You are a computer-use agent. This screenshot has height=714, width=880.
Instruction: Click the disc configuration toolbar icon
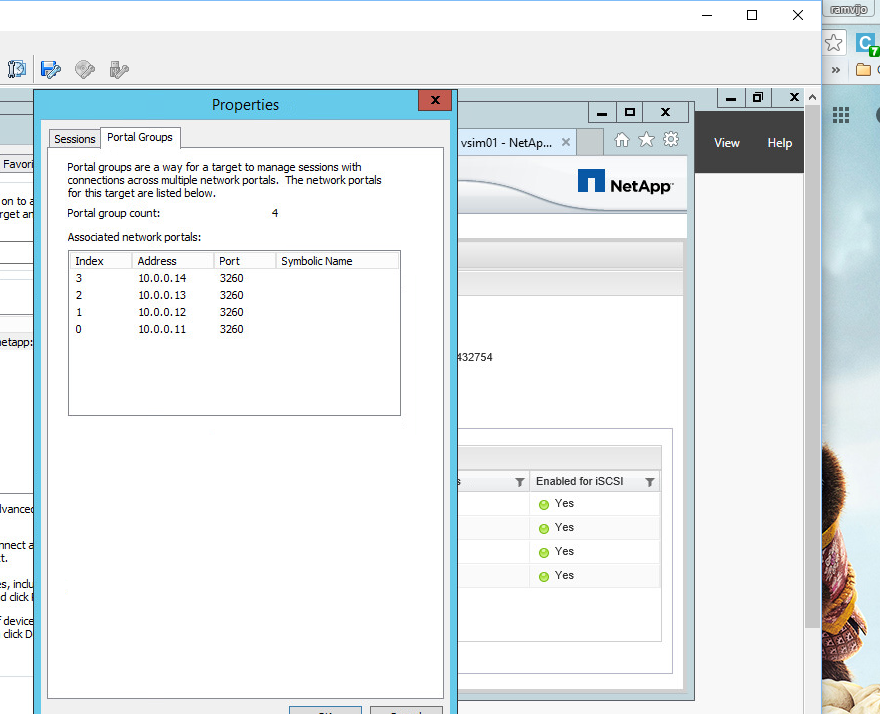(84, 69)
